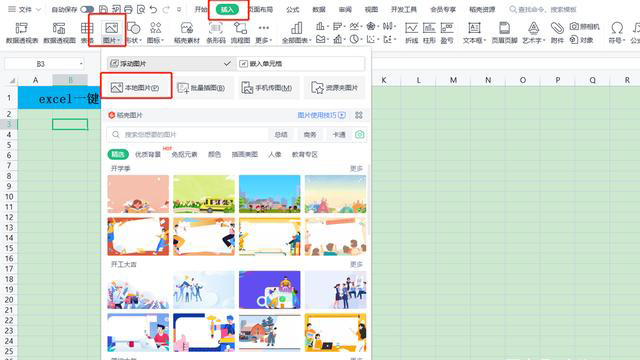Switch to the 开始 Home tab
The height and width of the screenshot is (360, 640).
pos(201,9)
